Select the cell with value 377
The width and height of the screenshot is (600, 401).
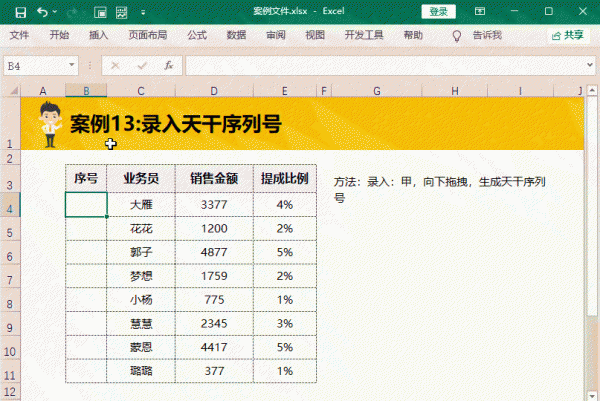[214, 371]
